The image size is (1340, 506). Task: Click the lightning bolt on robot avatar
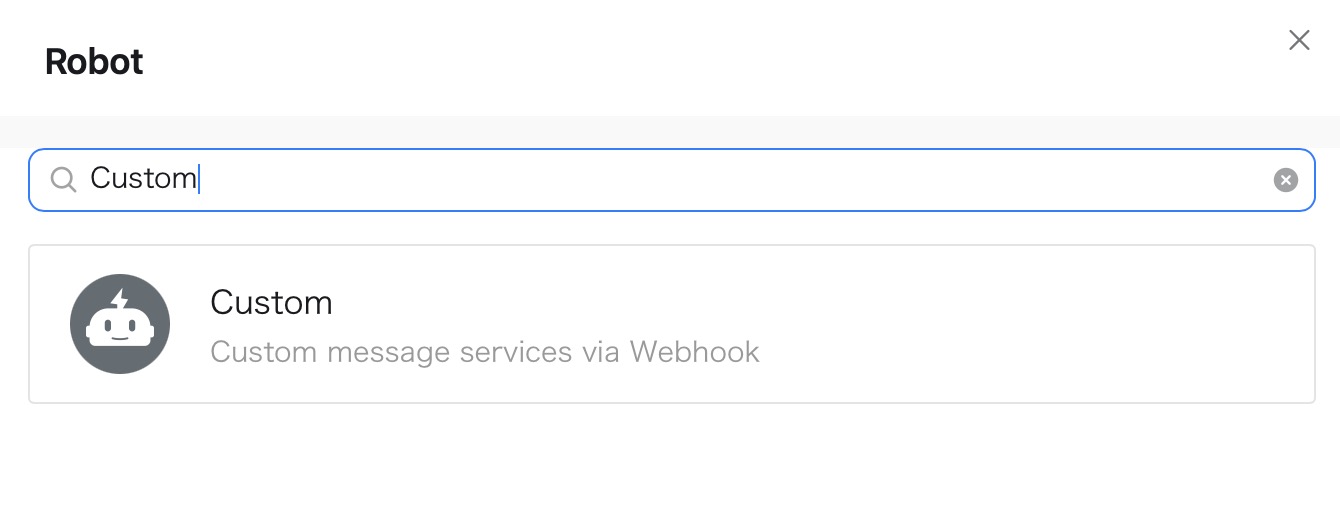(x=120, y=299)
